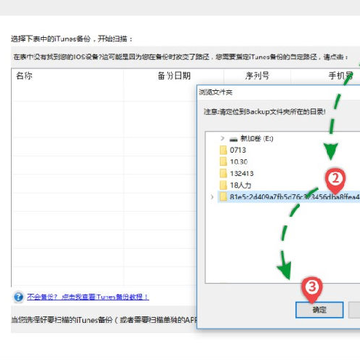Screen dimensions: 360x360
Task: Click the 0713 folder icon
Action: pyautogui.click(x=223, y=150)
